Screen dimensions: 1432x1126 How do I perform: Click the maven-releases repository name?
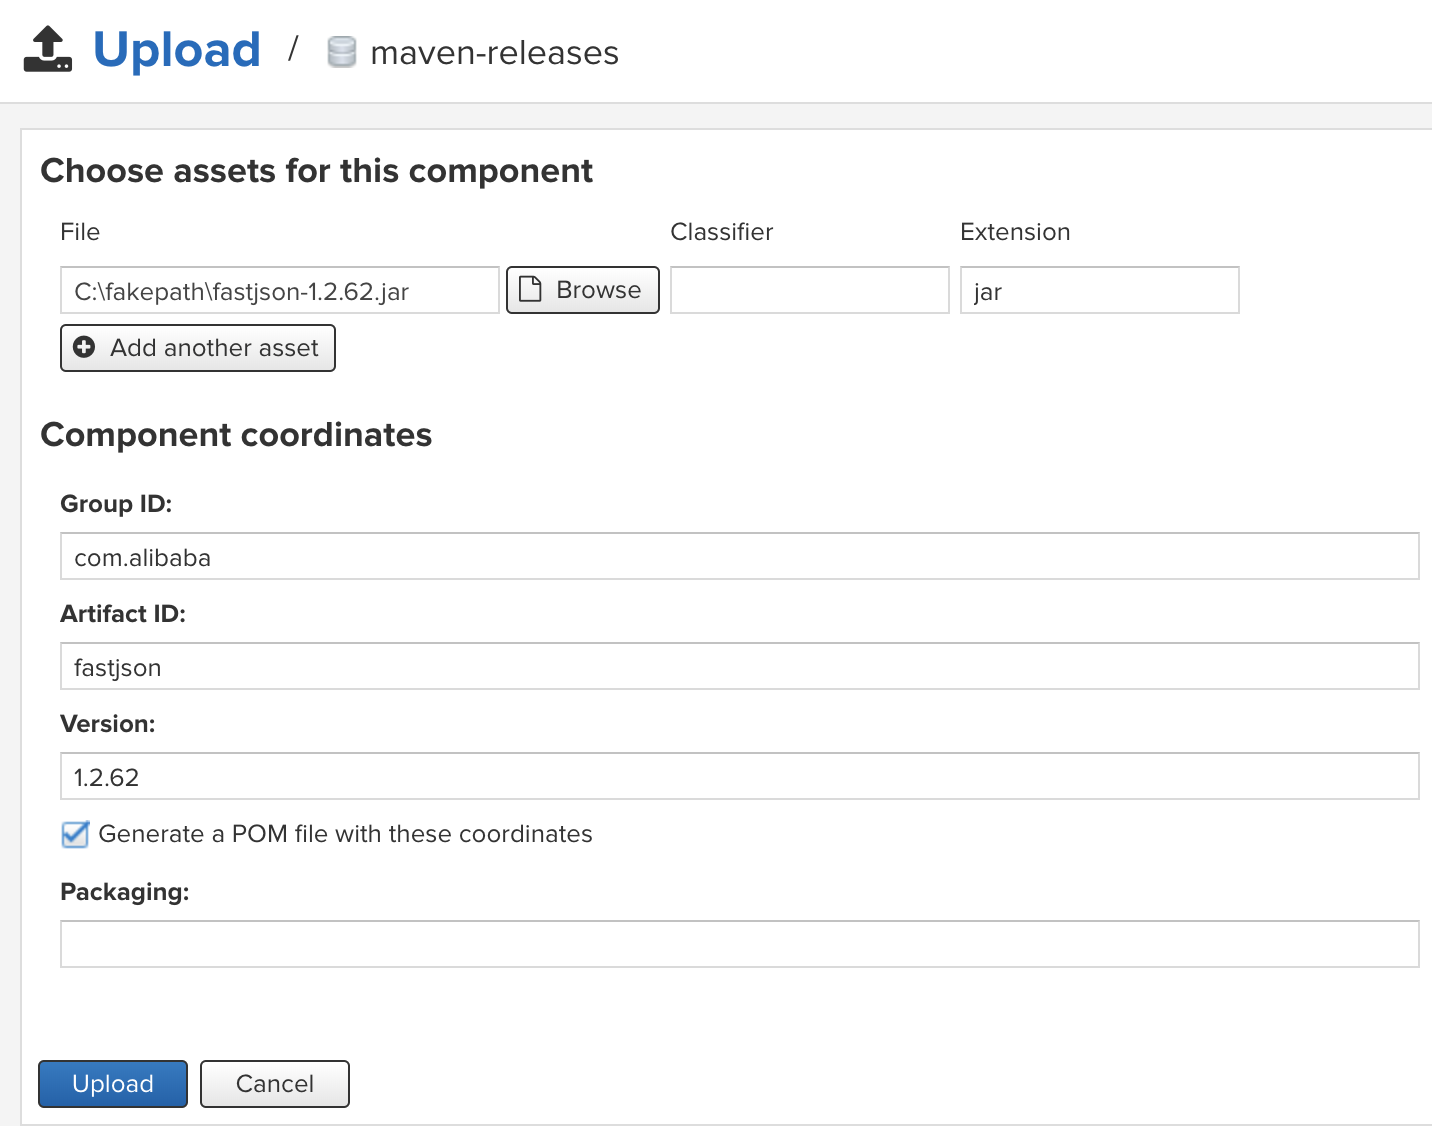494,53
